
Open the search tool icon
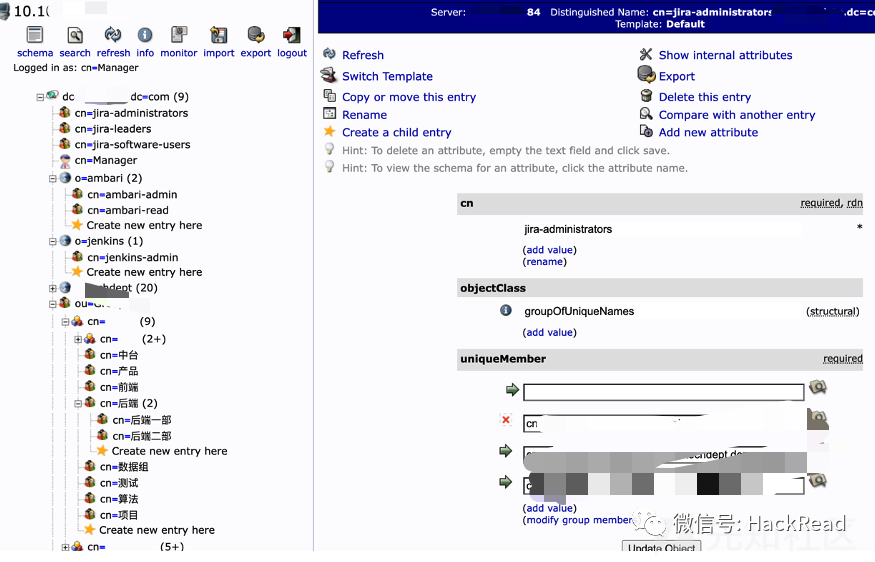(75, 36)
